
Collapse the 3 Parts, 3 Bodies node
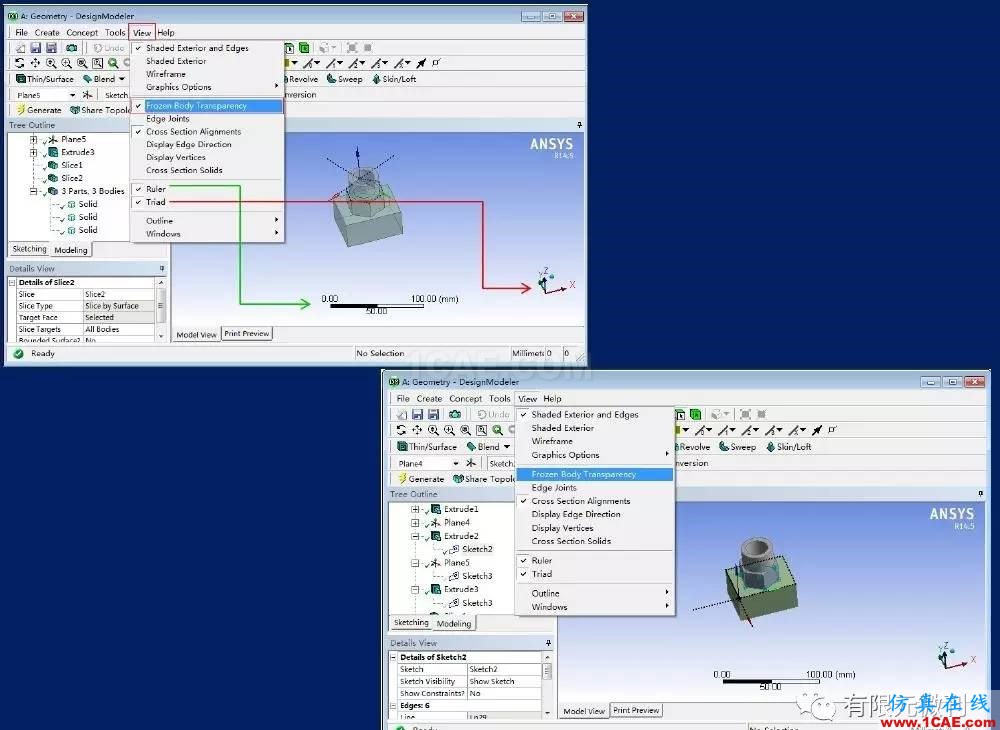(x=33, y=191)
